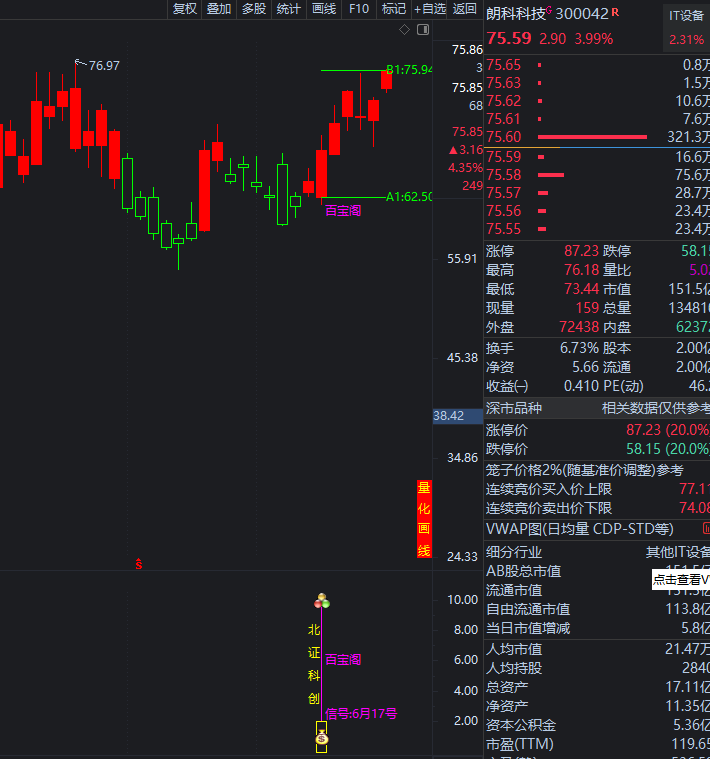Click the 细分行业 其他IT设备 row
Viewport: 710px width, 759px height.
click(597, 552)
